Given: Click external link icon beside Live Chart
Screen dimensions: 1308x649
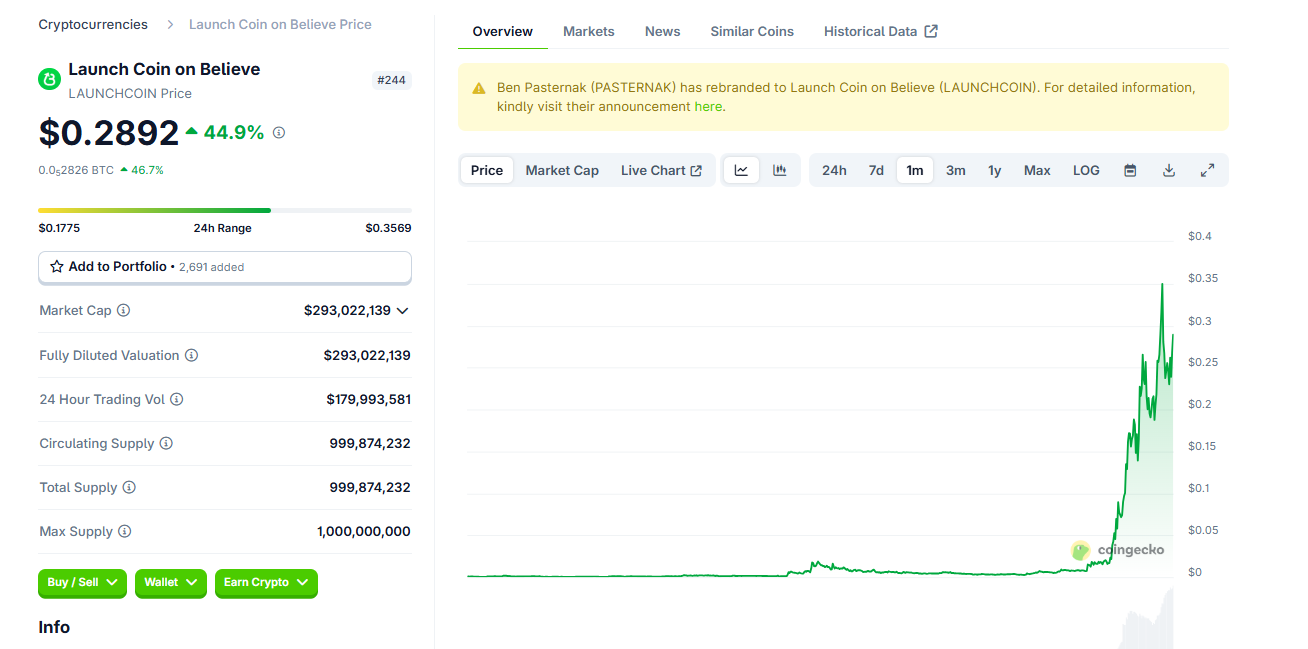Looking at the screenshot, I should click(696, 171).
